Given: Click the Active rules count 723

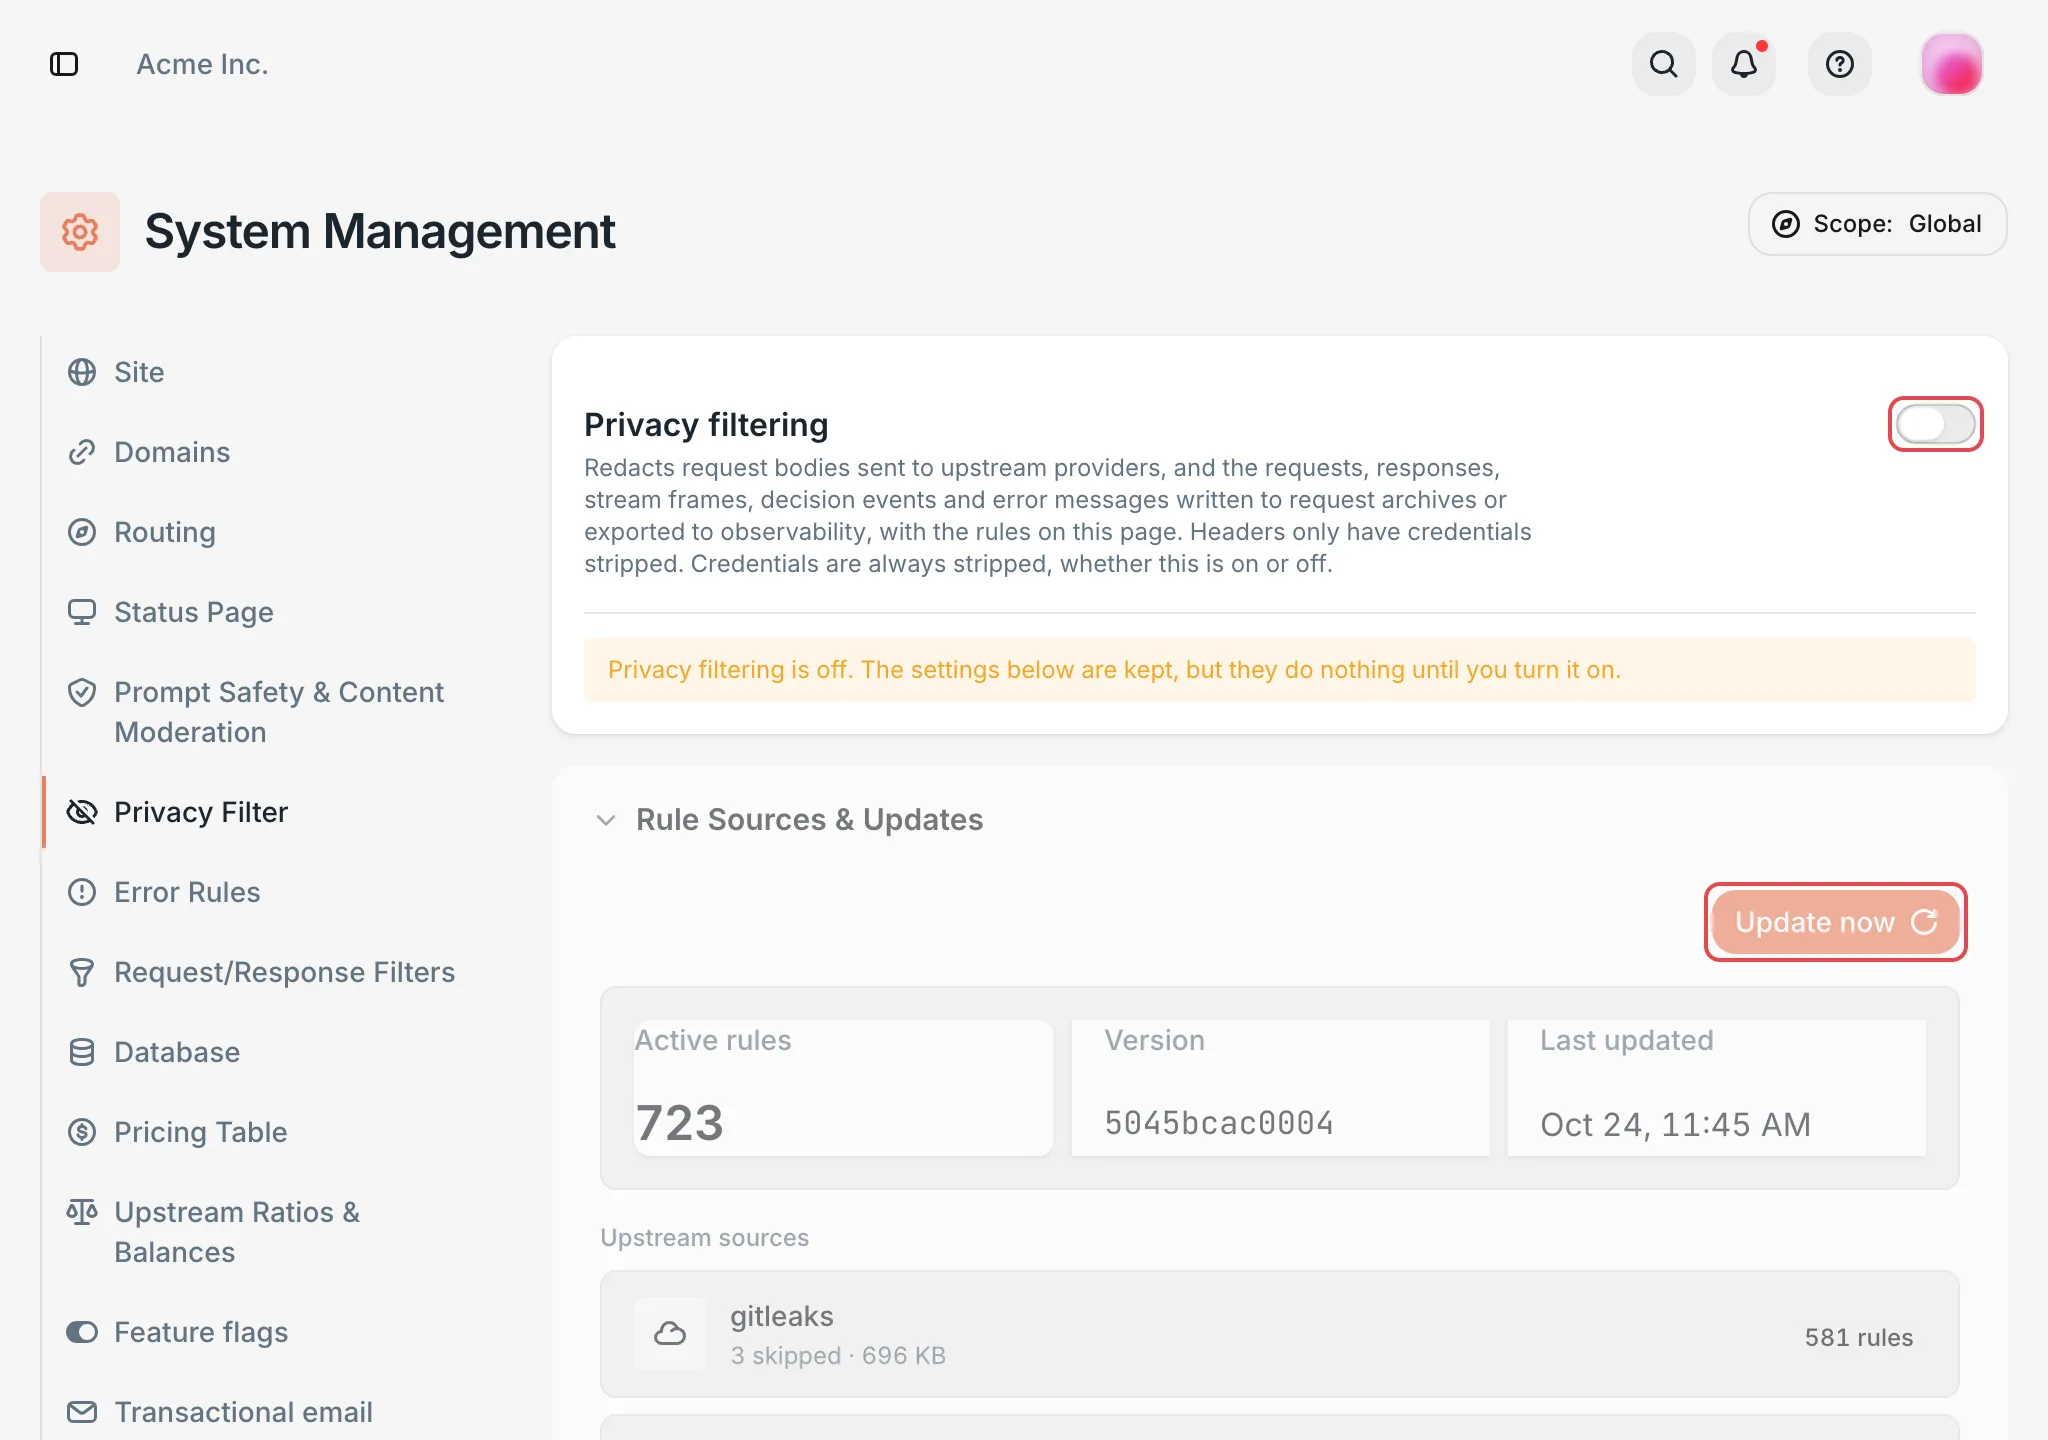Looking at the screenshot, I should point(679,1122).
